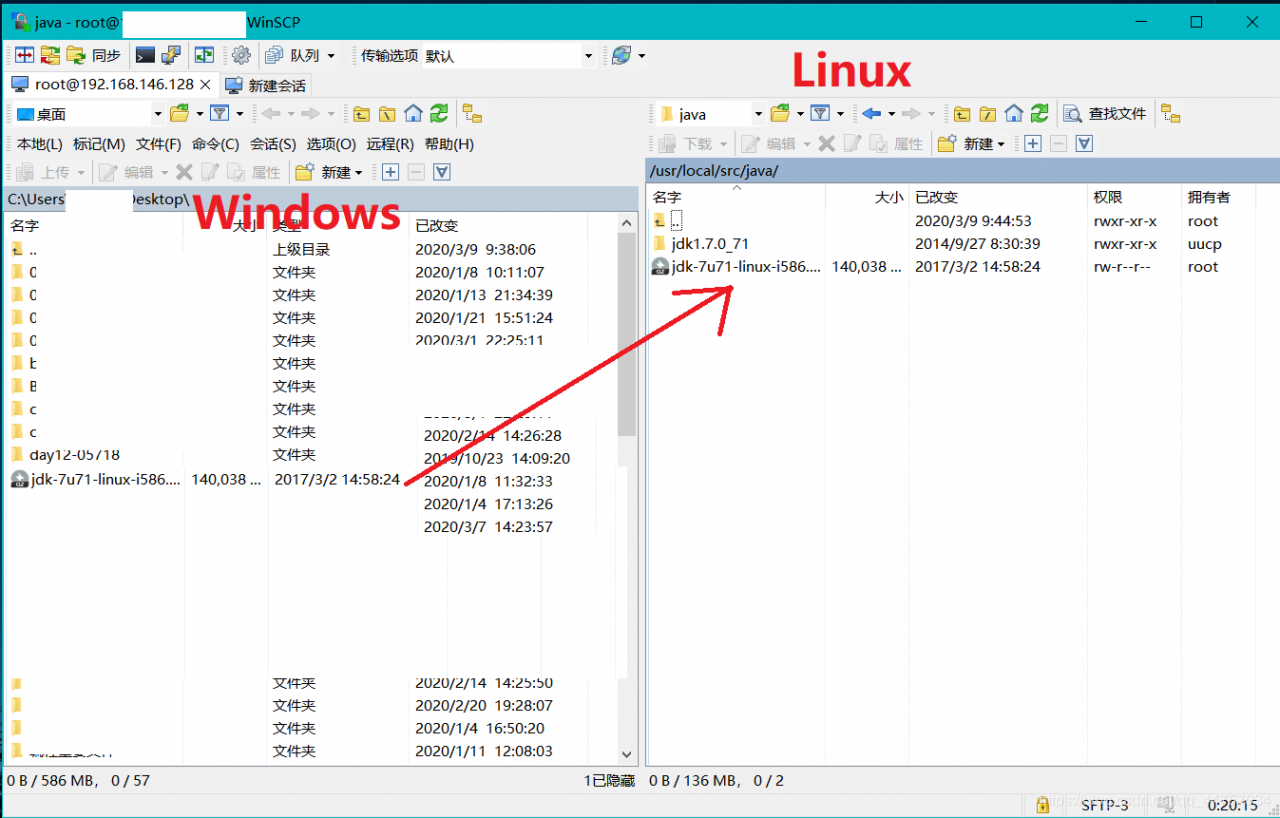Click the remote panel open-directory folder icon
The height and width of the screenshot is (818, 1280).
pos(780,114)
